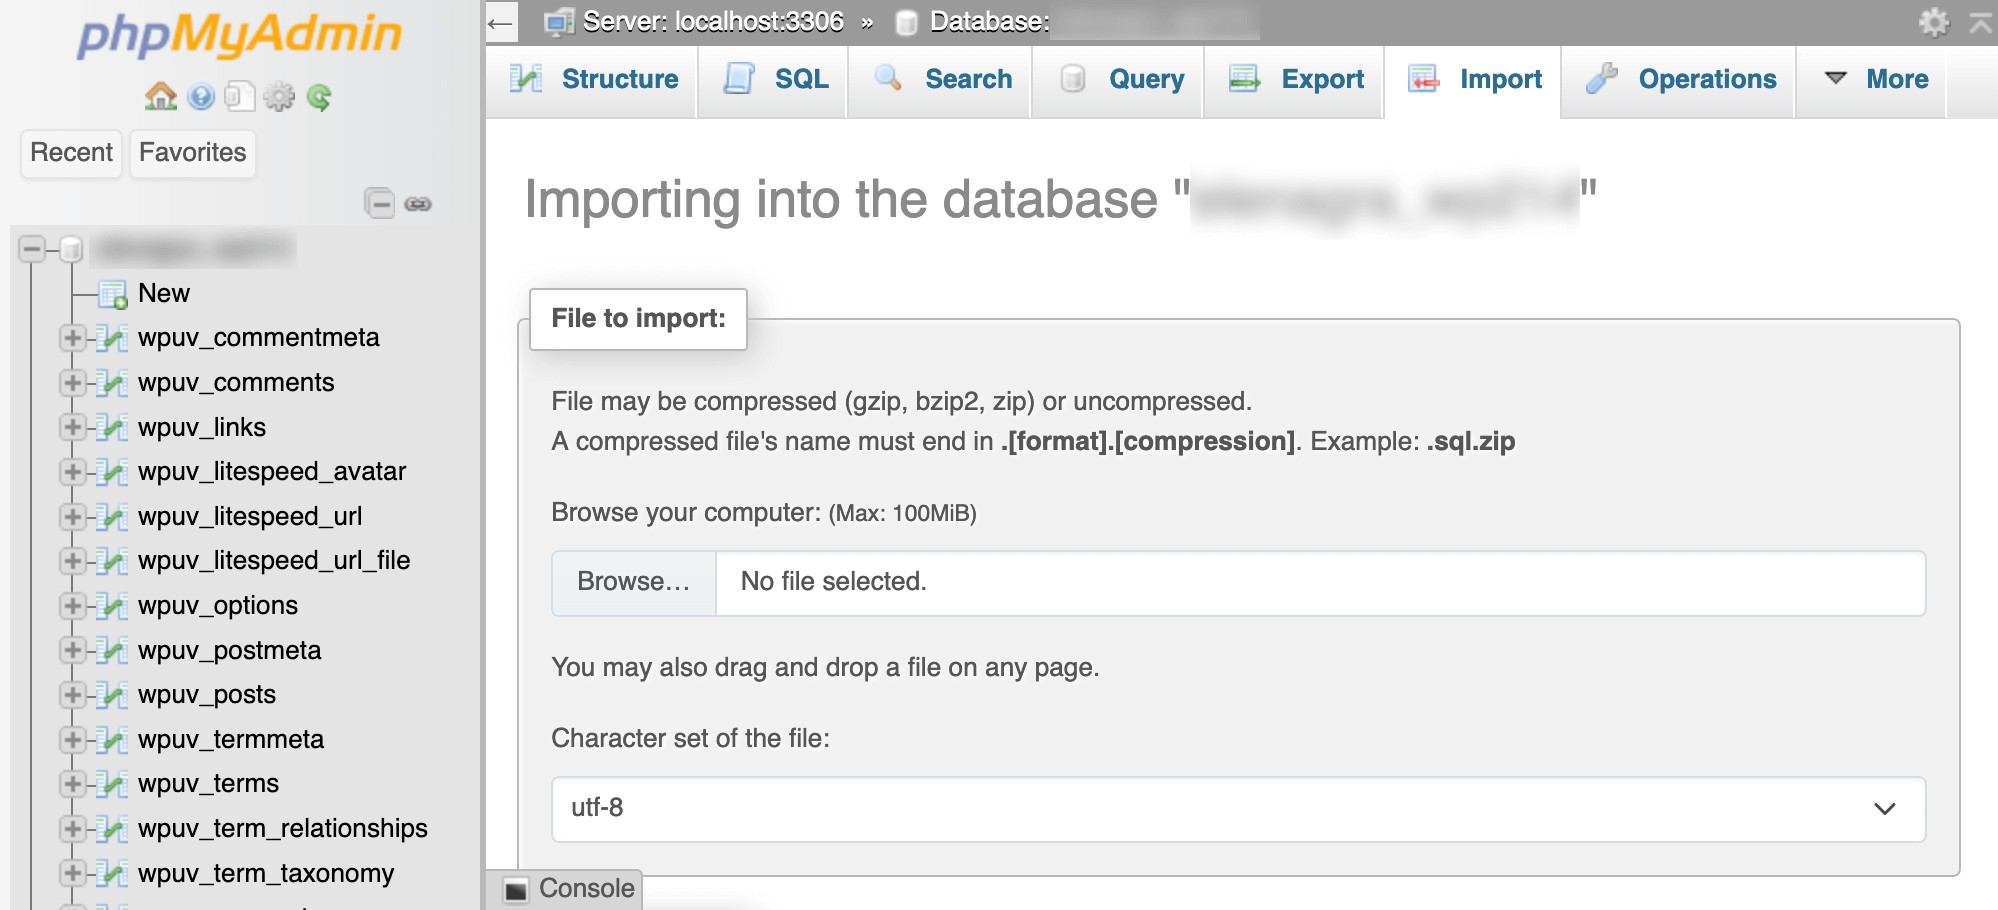1998x910 pixels.
Task: Expand the wpuv_posts table node
Action: point(71,695)
